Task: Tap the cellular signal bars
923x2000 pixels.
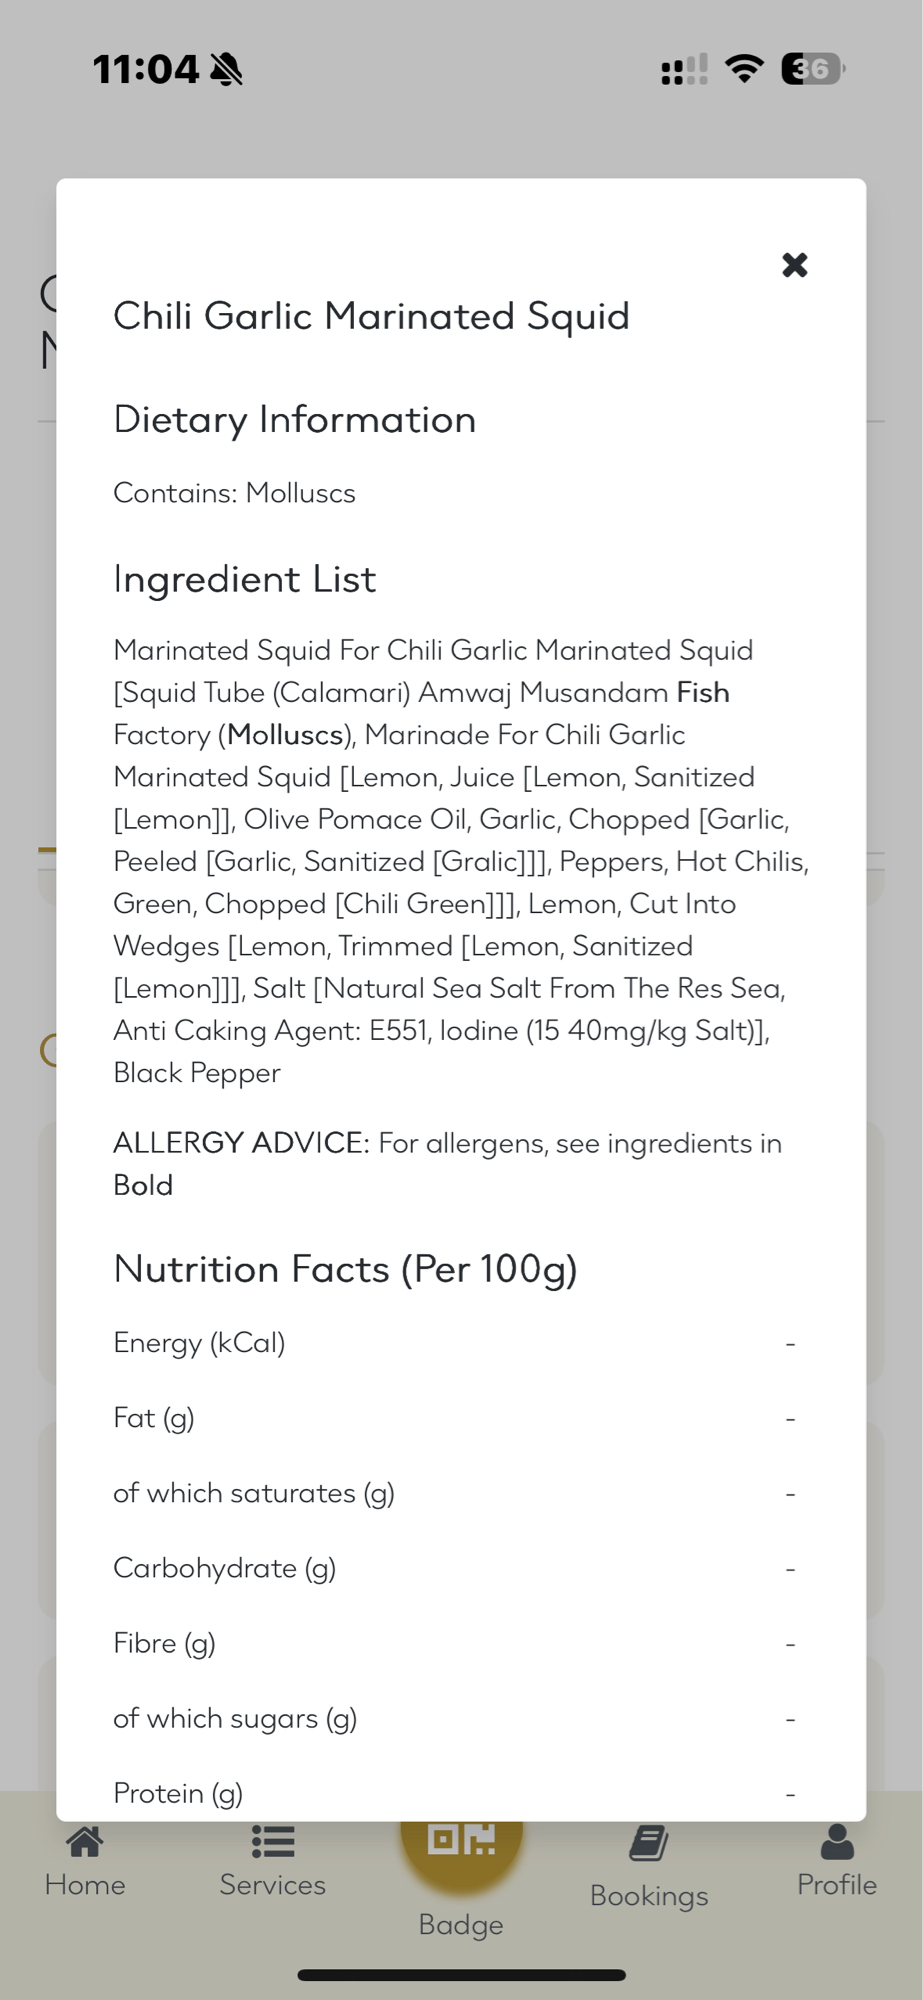Action: tap(684, 70)
